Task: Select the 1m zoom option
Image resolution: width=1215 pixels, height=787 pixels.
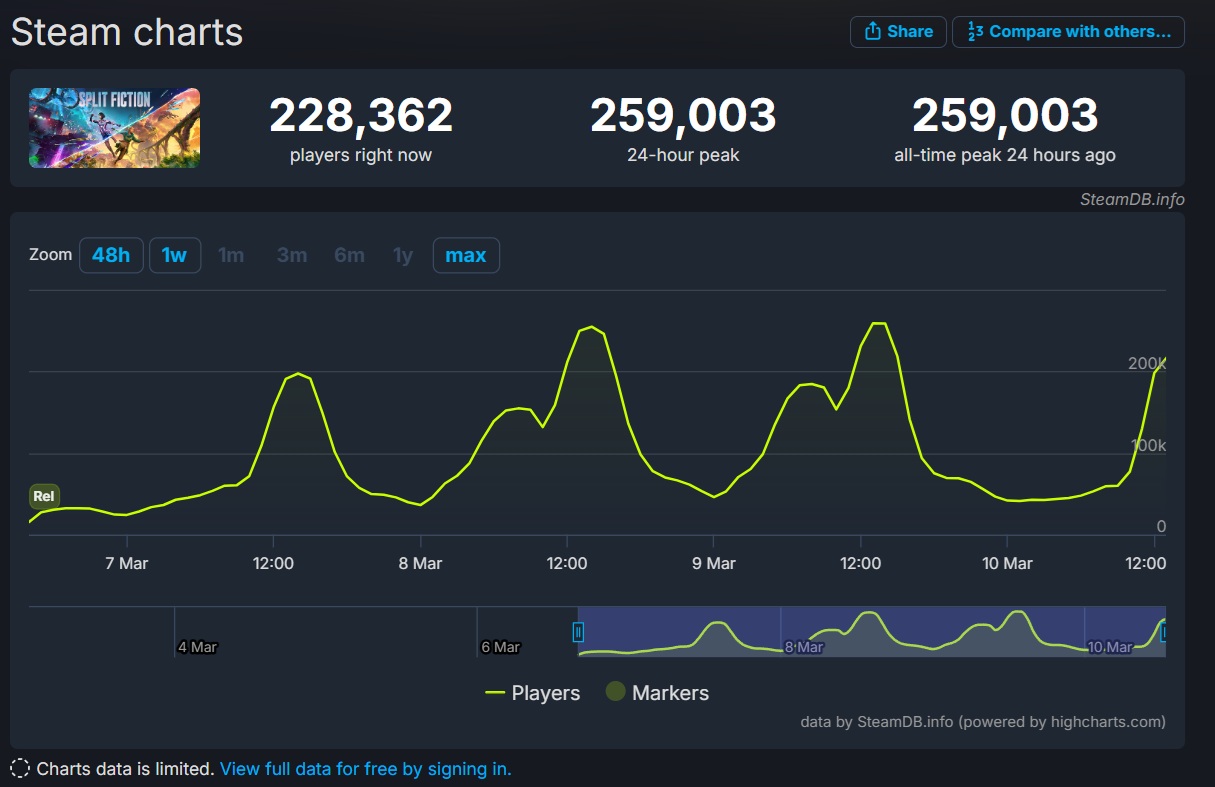Action: (231, 255)
